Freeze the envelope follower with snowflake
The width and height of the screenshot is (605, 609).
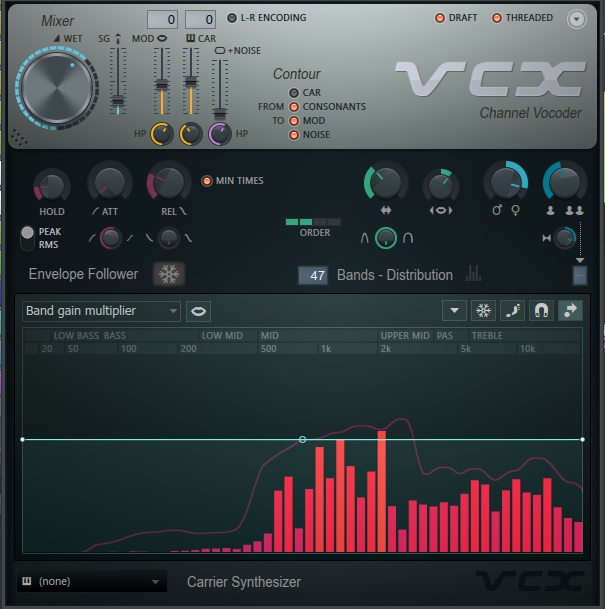pos(169,274)
